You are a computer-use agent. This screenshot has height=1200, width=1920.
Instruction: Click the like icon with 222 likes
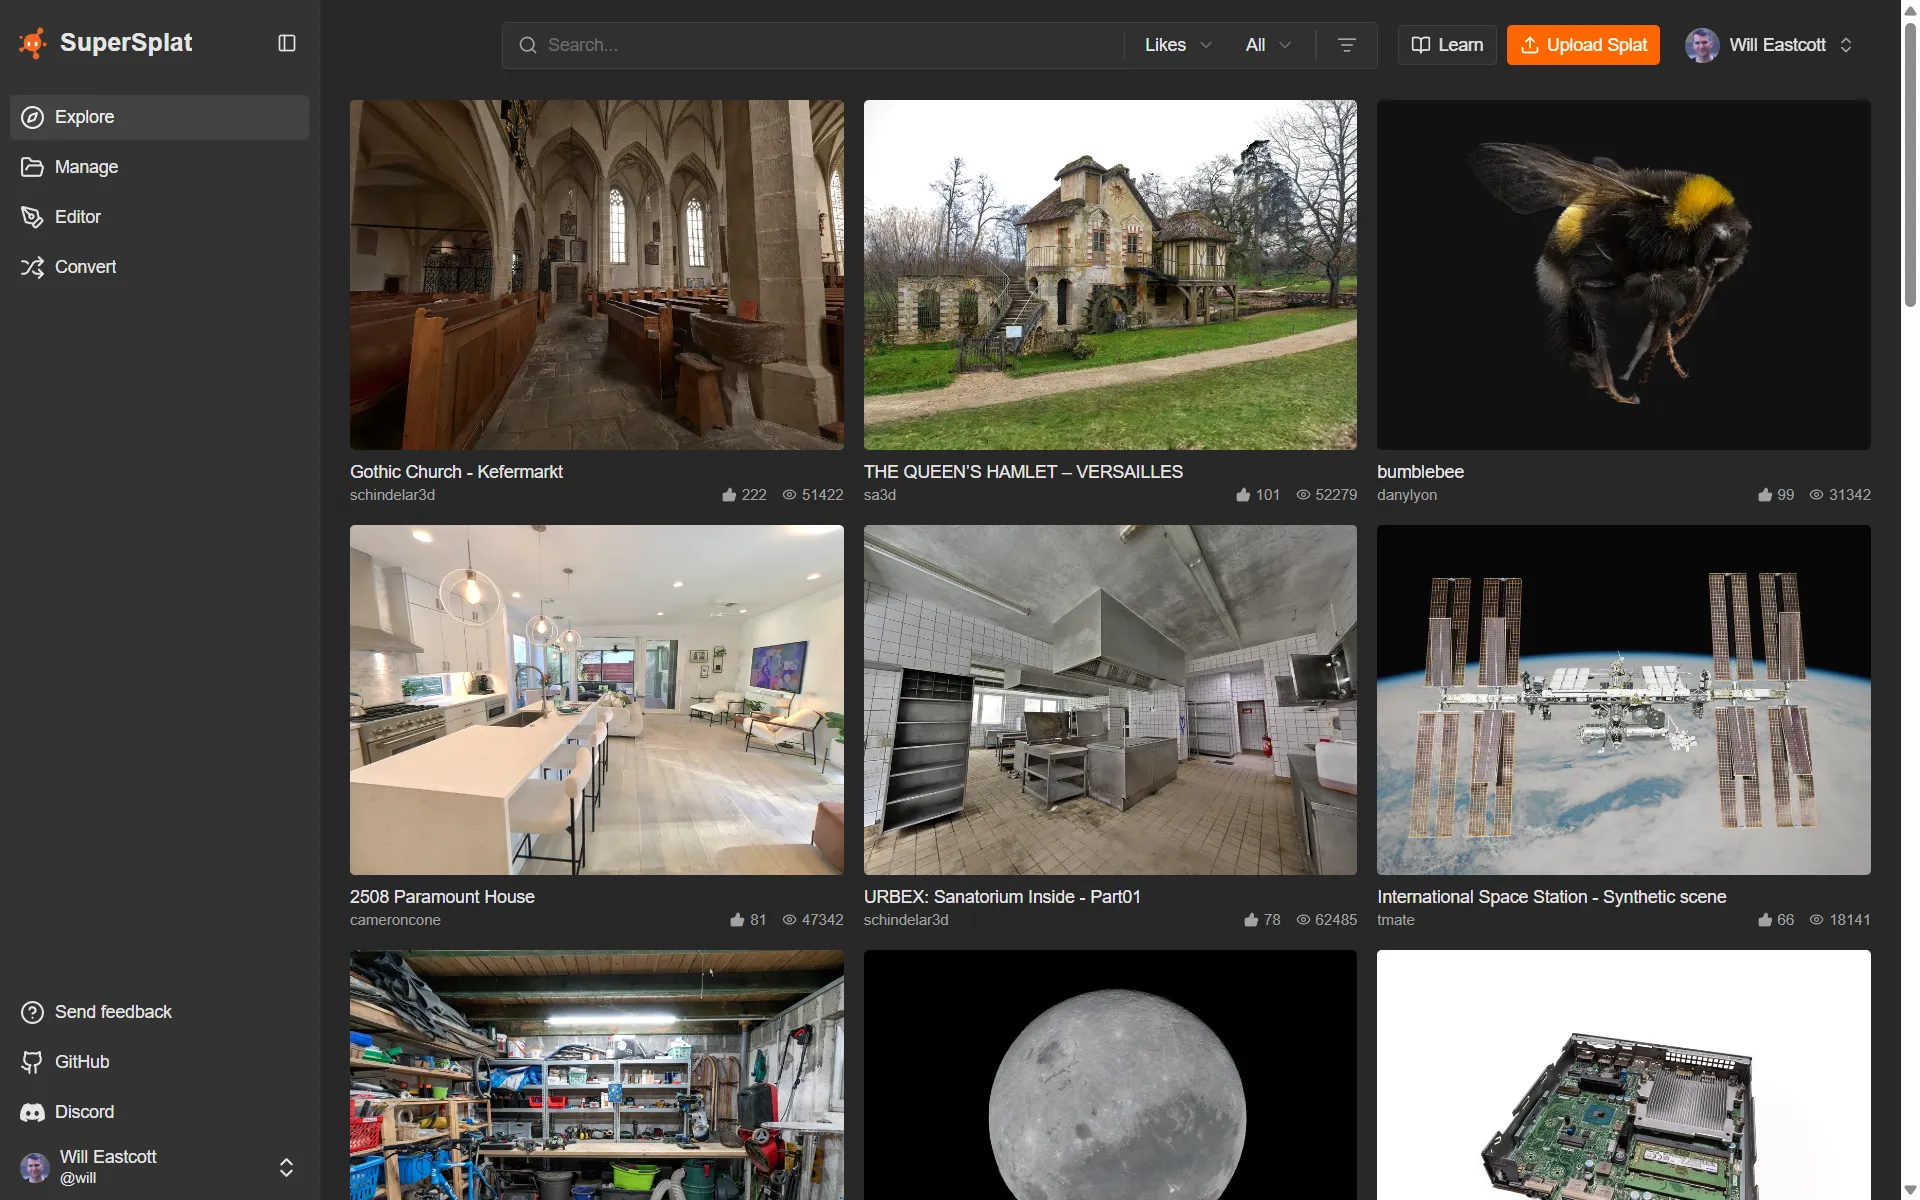click(x=729, y=495)
